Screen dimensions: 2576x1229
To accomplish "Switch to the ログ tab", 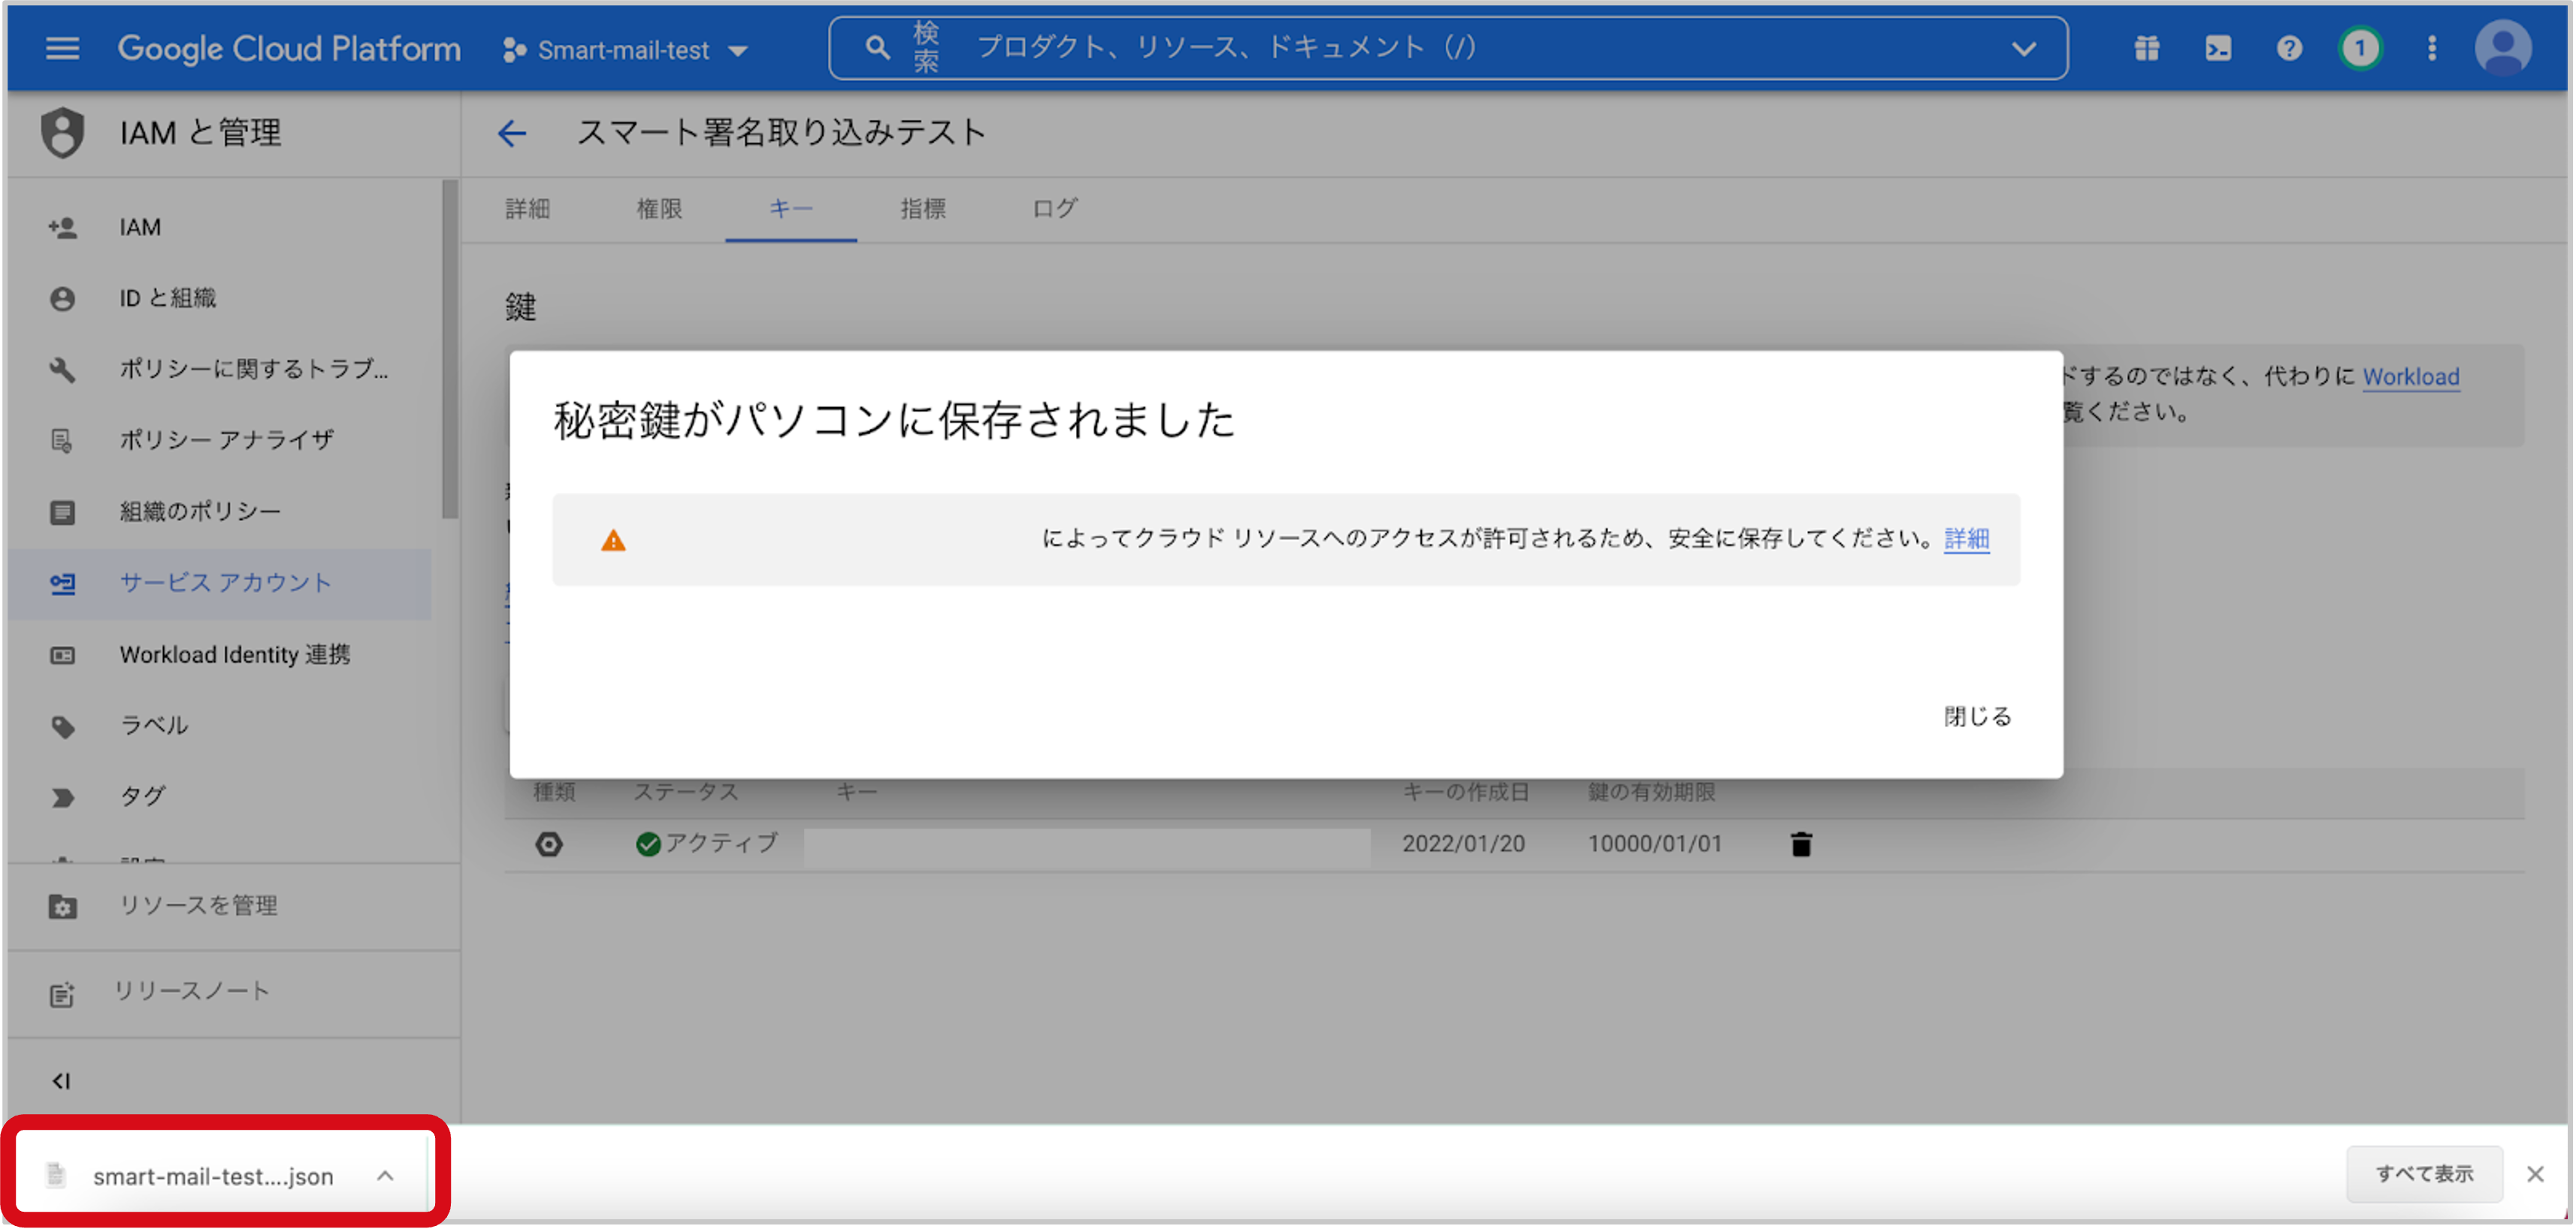I will click(x=1055, y=208).
